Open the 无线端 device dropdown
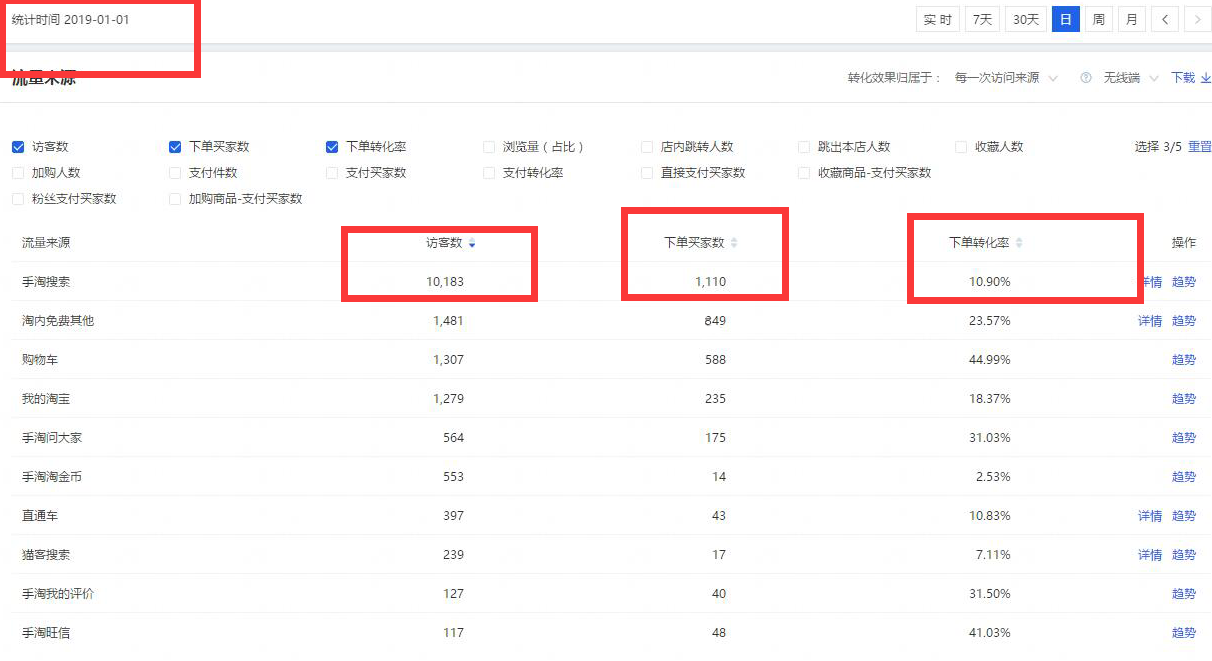This screenshot has height=661, width=1212. (1131, 78)
